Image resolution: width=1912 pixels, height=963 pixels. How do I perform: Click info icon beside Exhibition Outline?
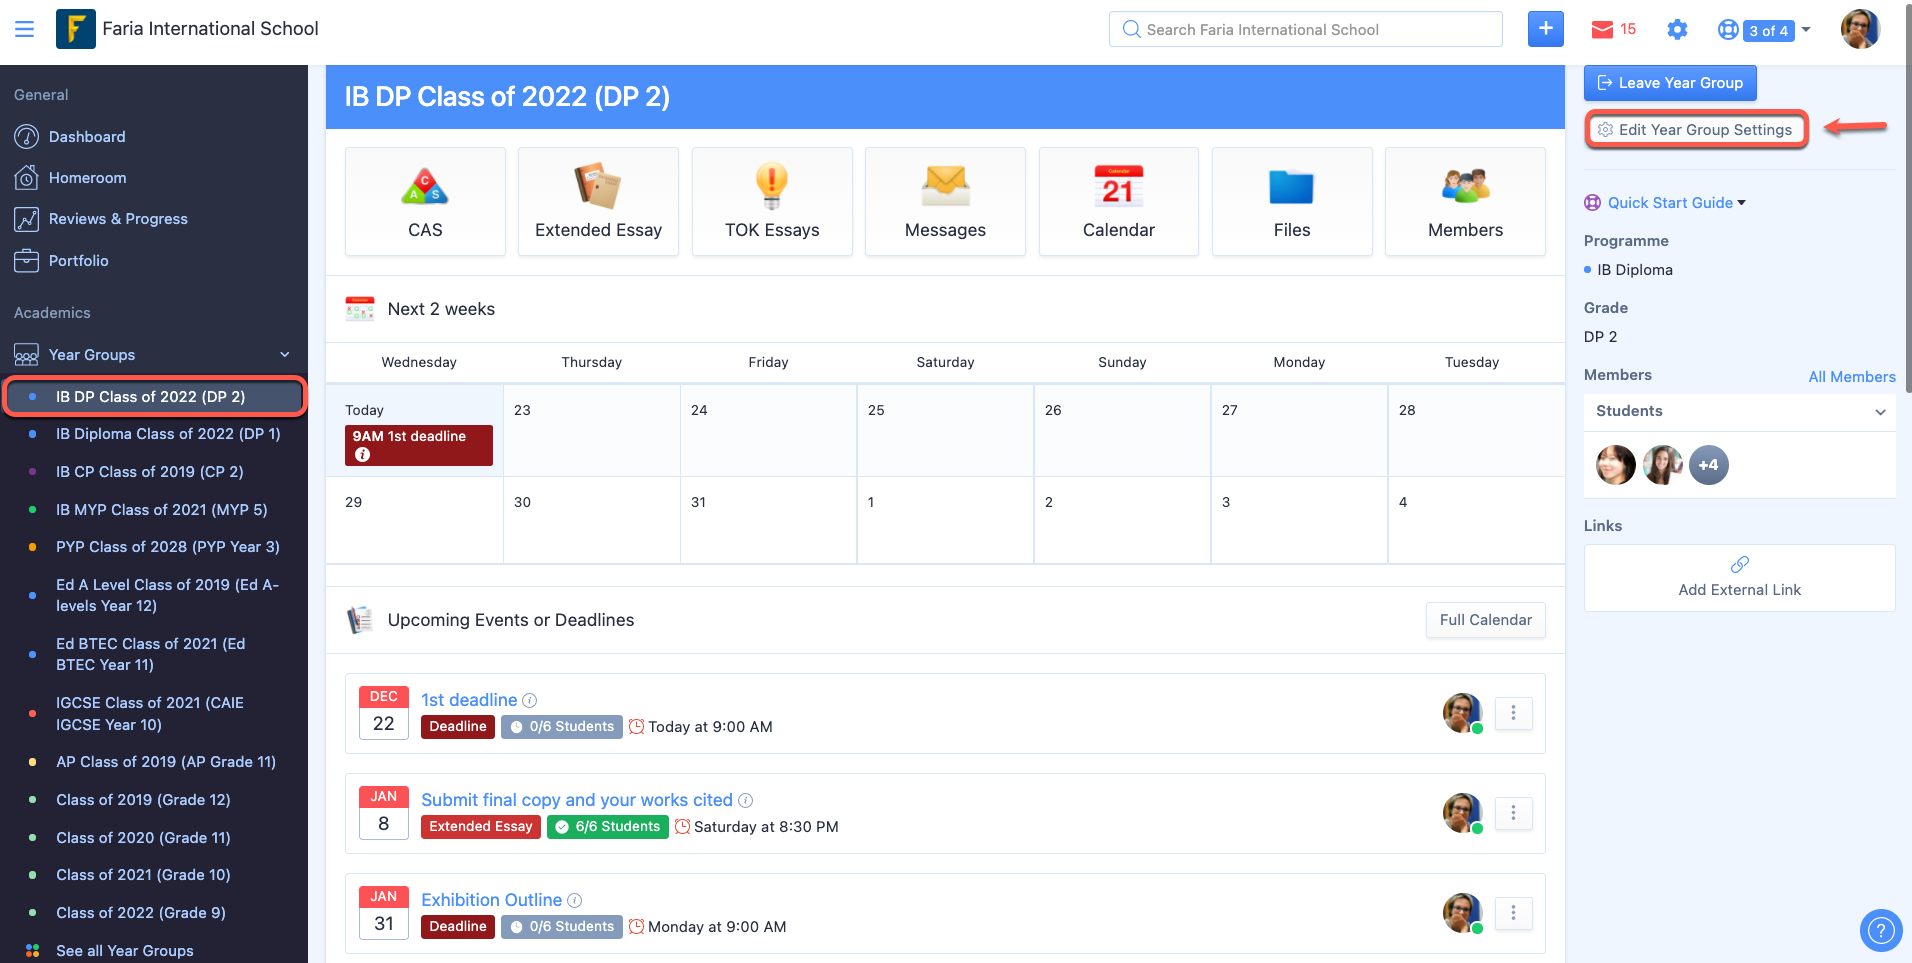click(575, 901)
